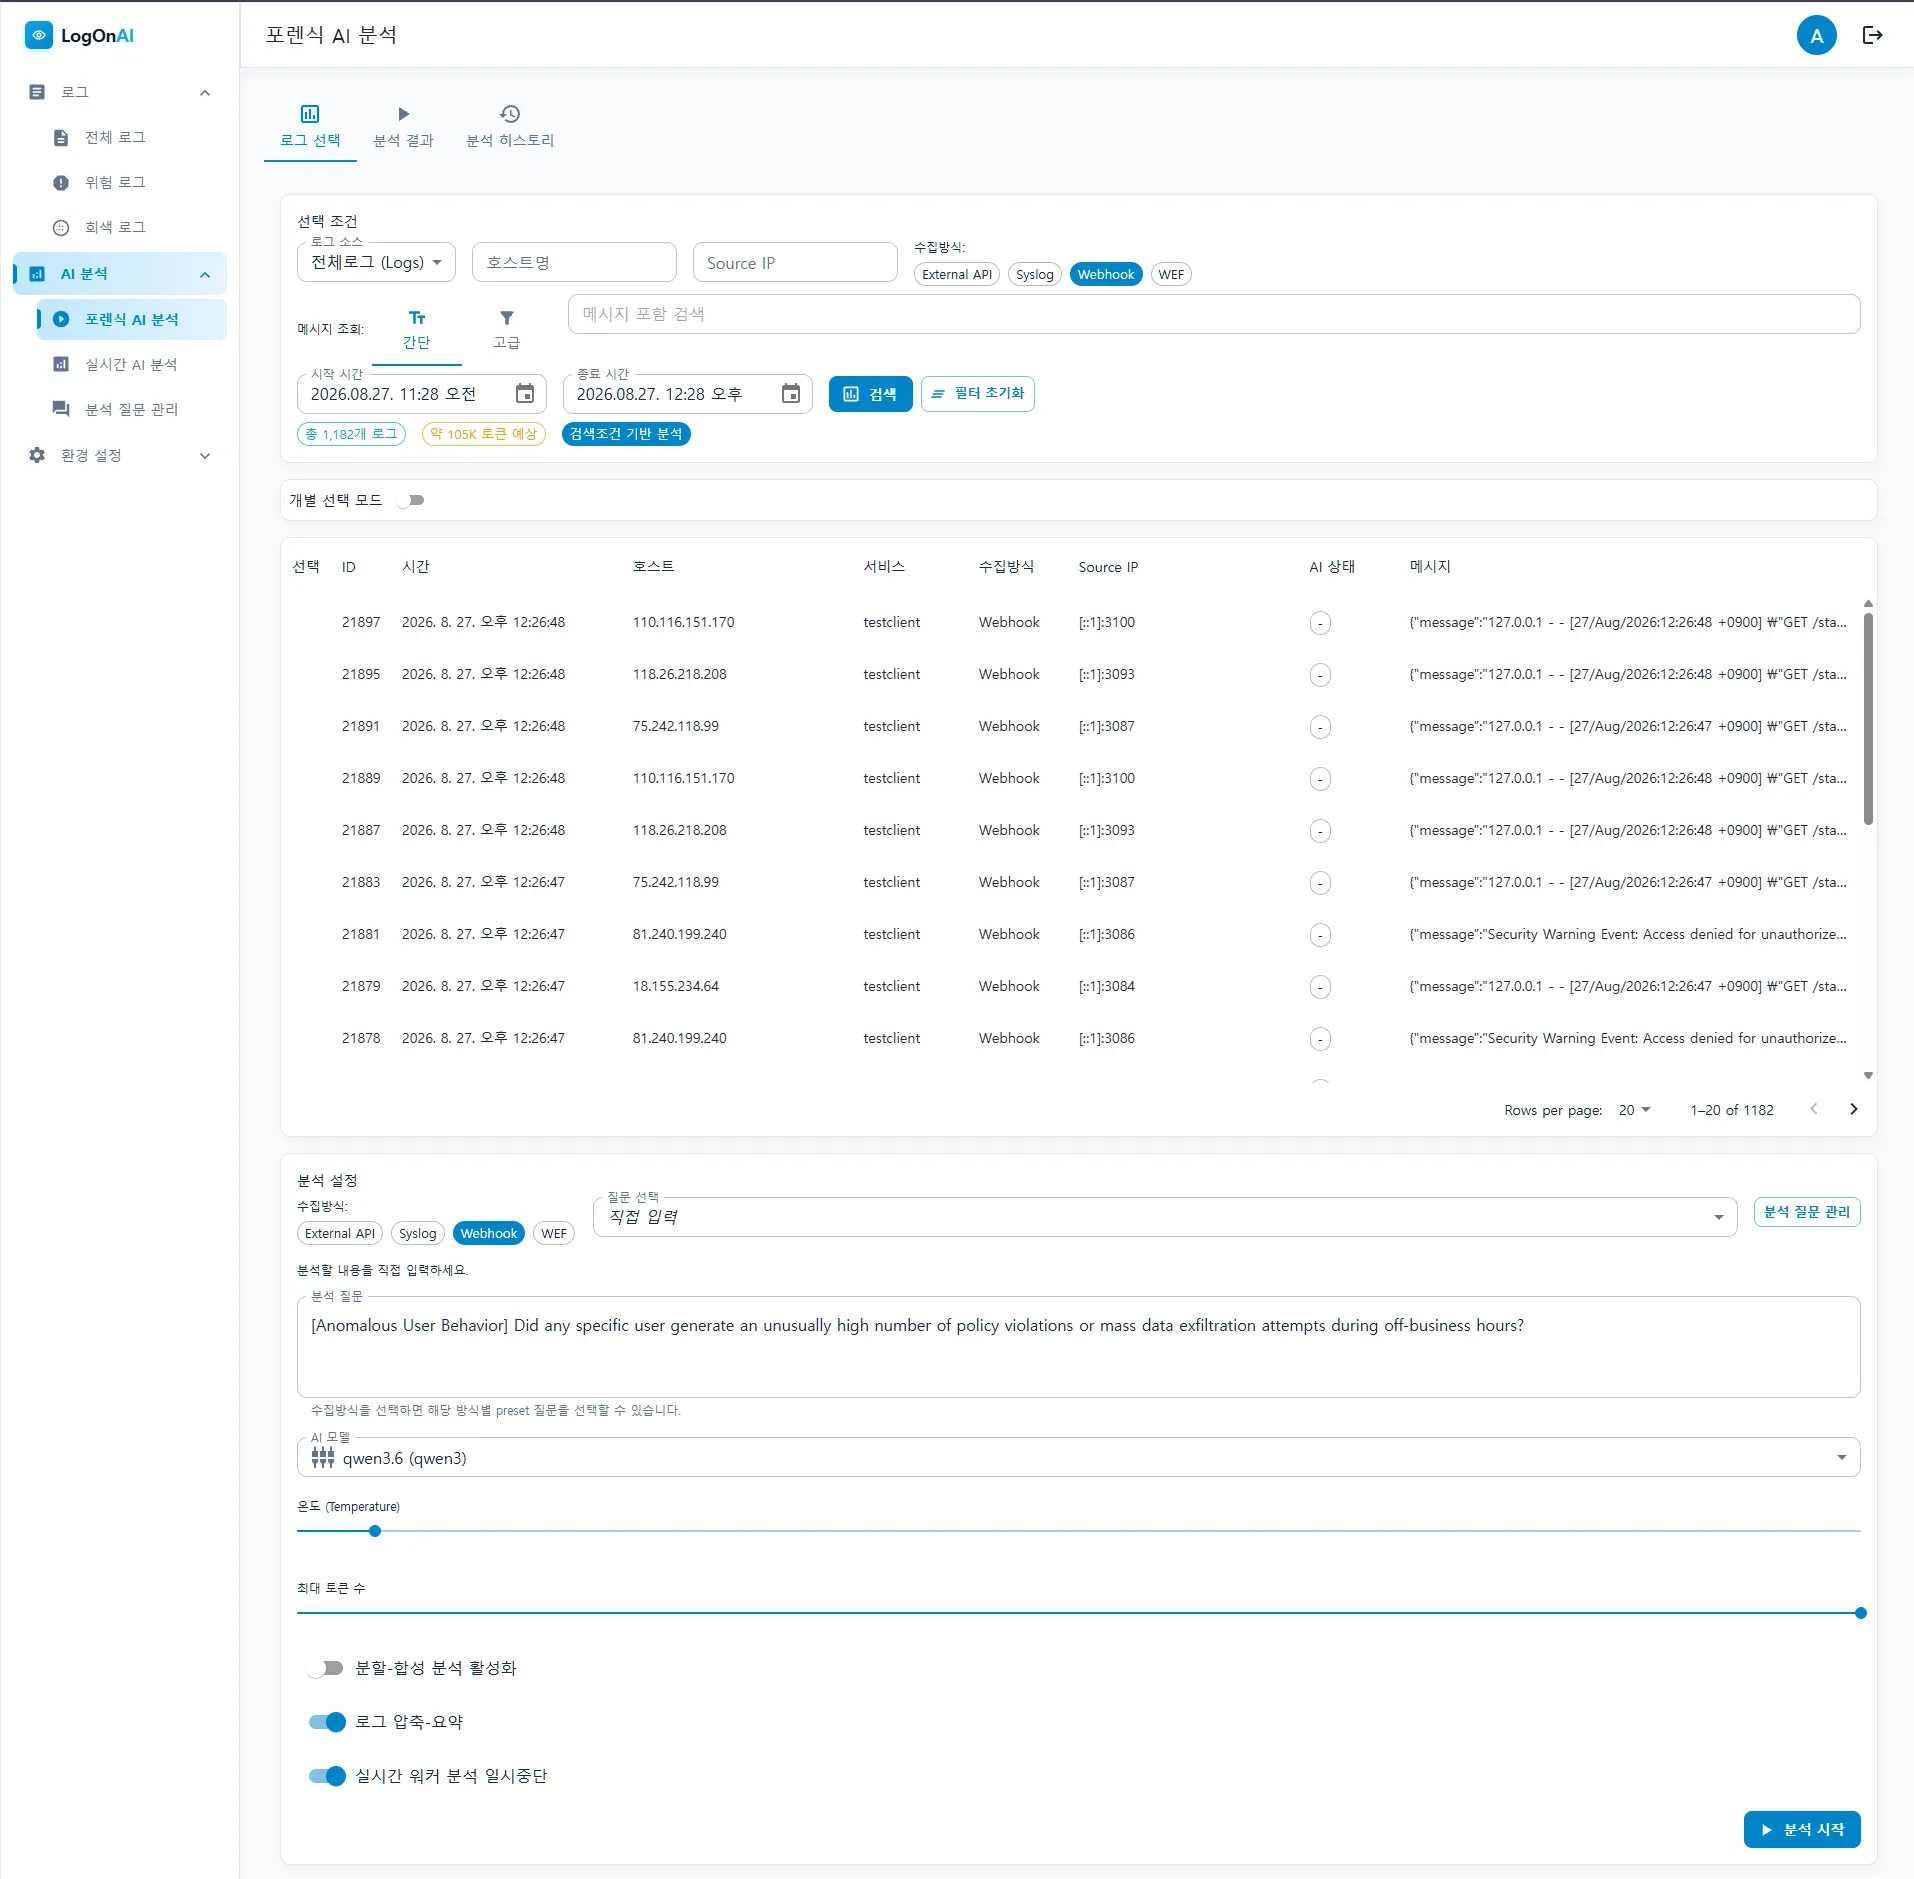Click the 분석 시작 button
The height and width of the screenshot is (1879, 1914).
pyautogui.click(x=1802, y=1830)
